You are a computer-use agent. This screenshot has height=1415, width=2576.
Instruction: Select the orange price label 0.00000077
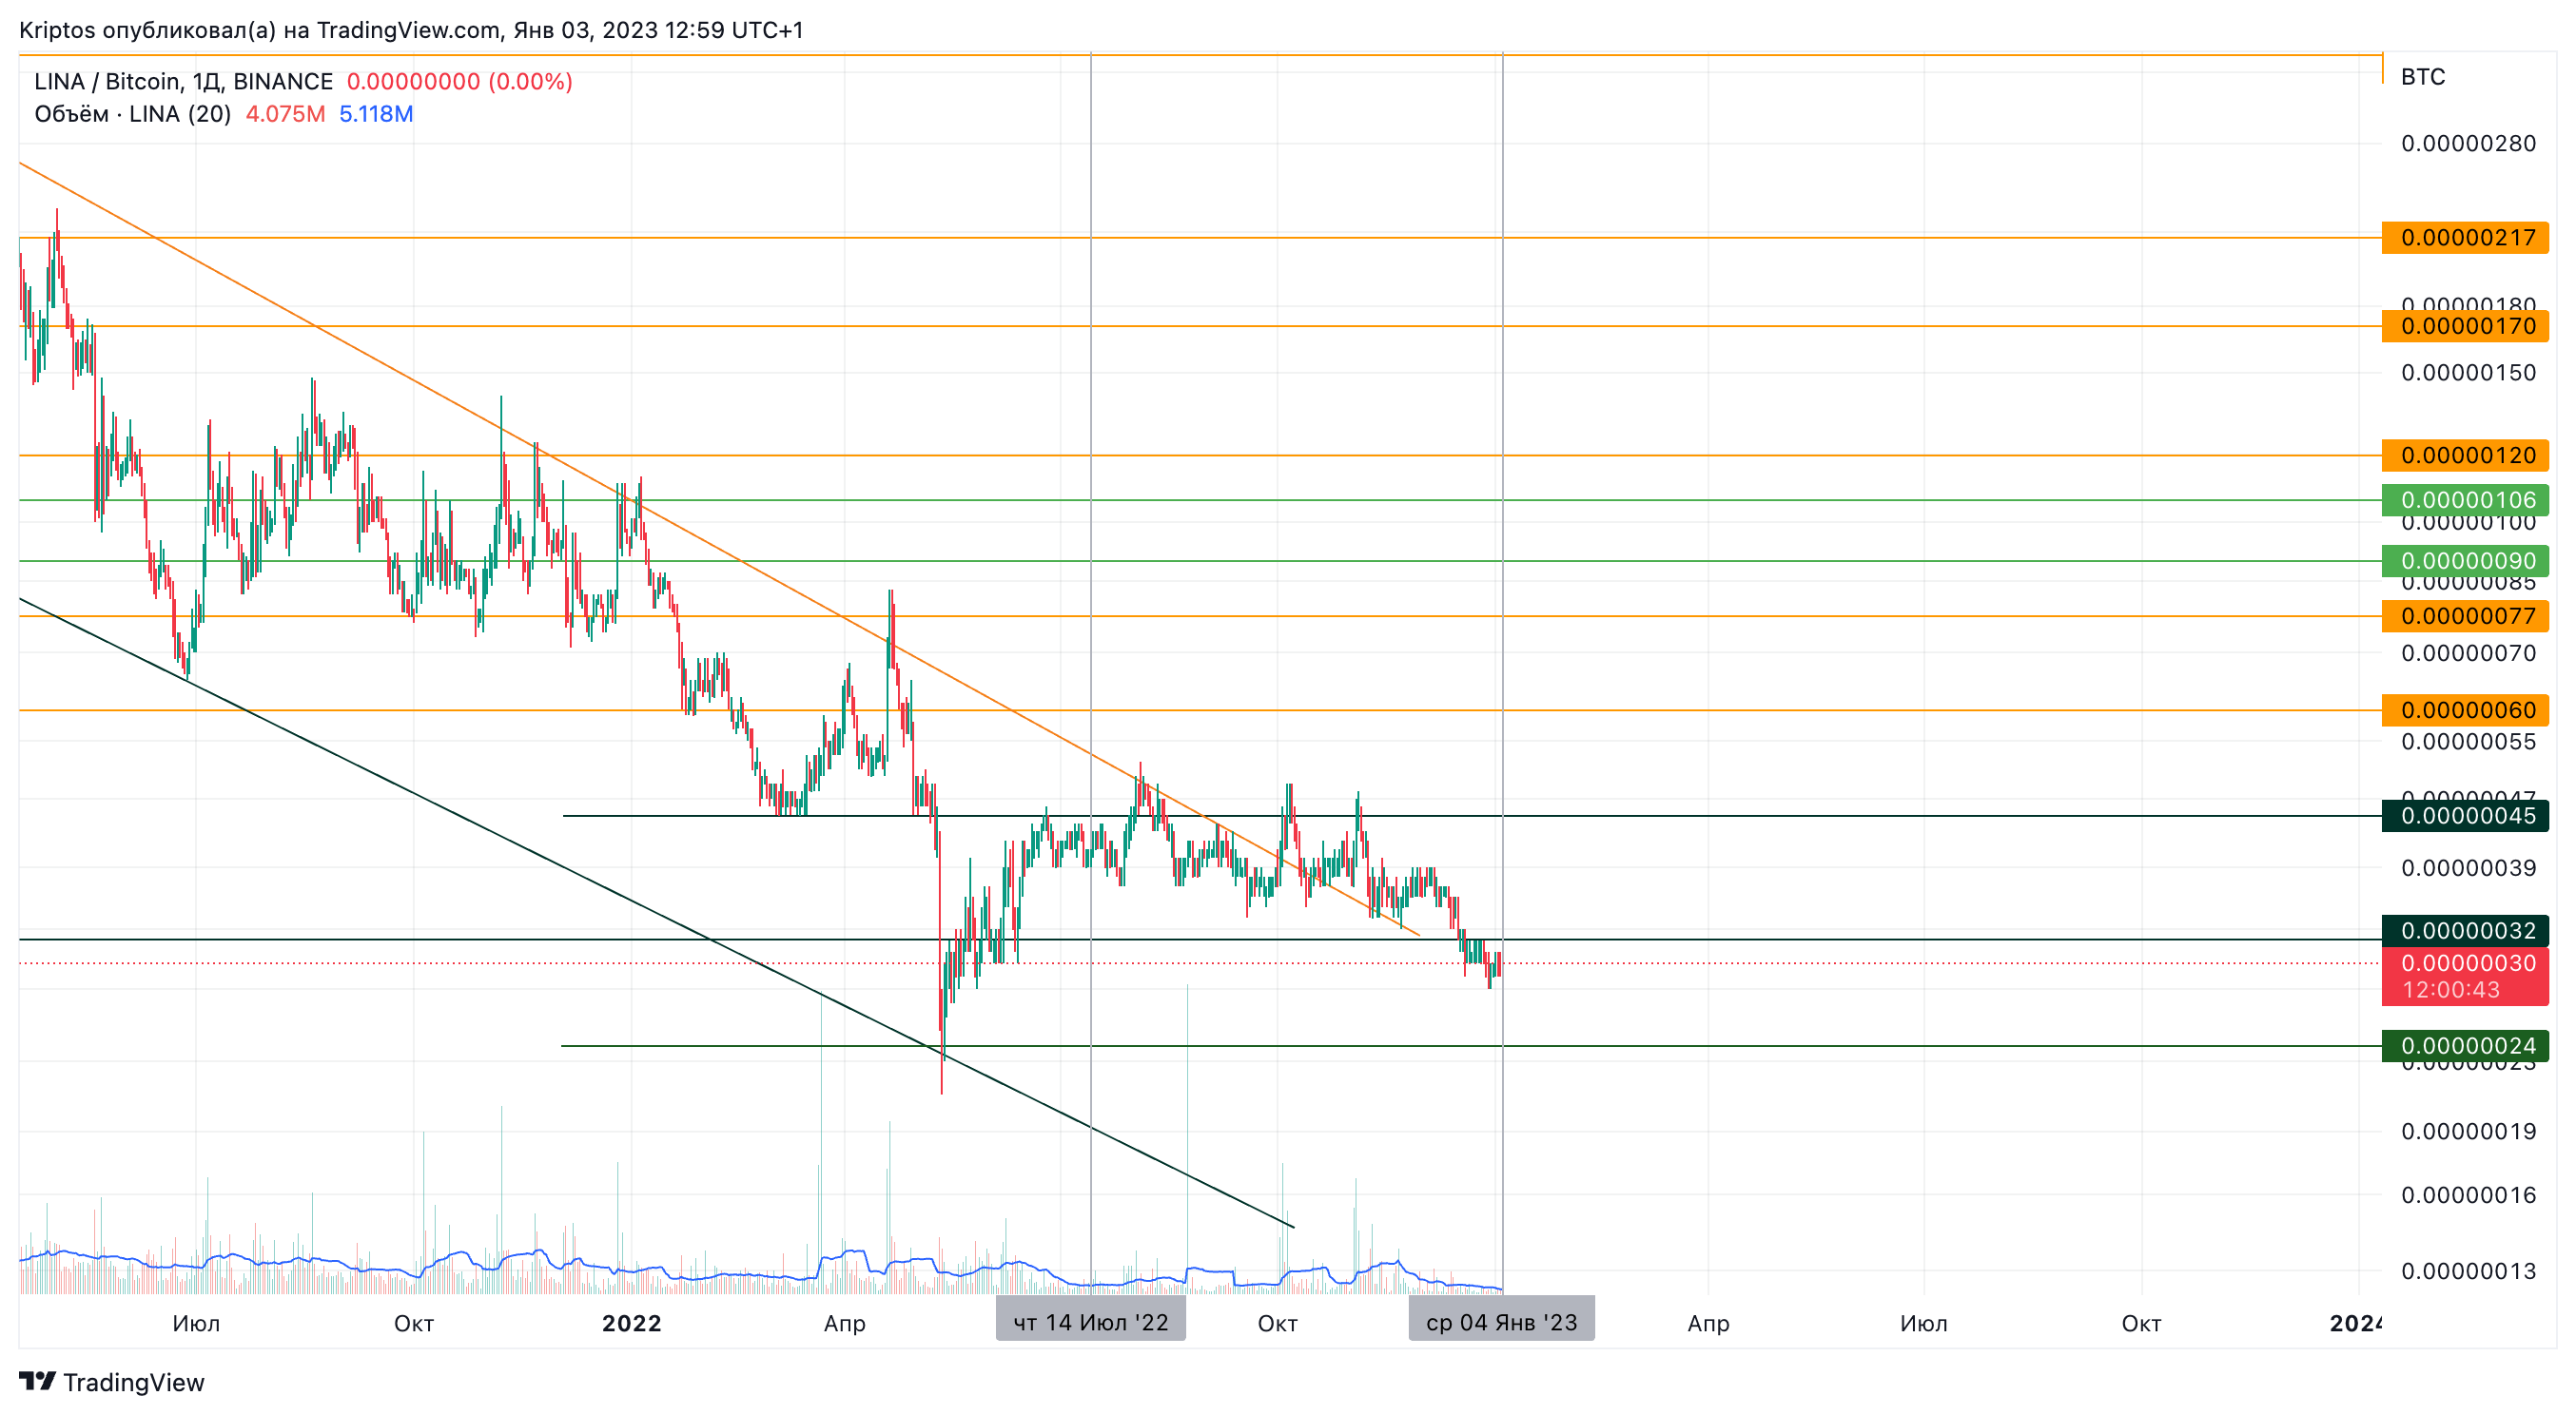tap(2465, 616)
